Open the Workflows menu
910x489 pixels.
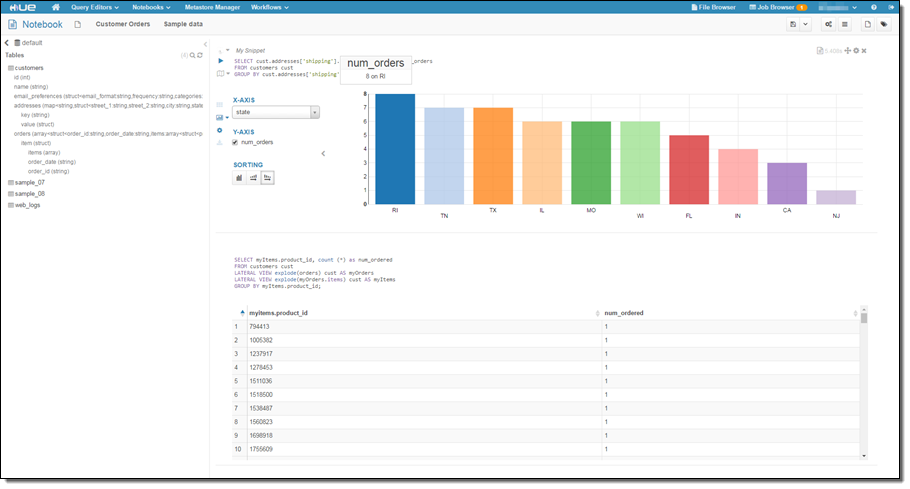[270, 7]
